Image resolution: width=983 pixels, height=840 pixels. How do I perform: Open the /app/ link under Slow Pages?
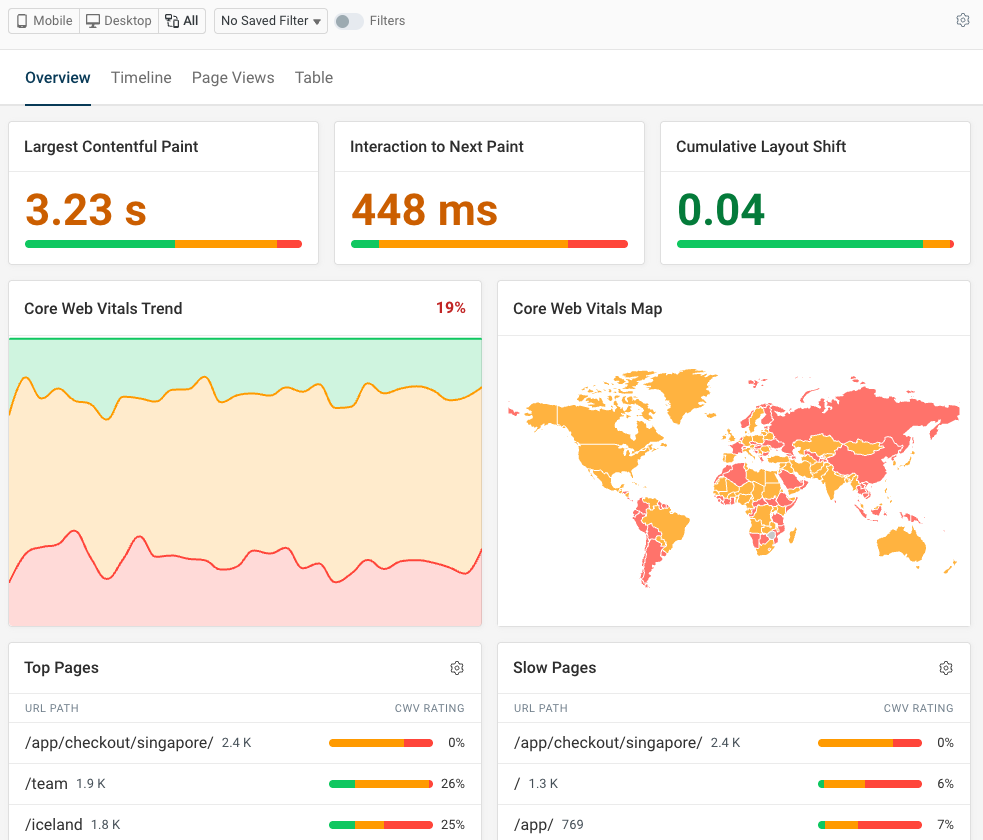coord(535,824)
